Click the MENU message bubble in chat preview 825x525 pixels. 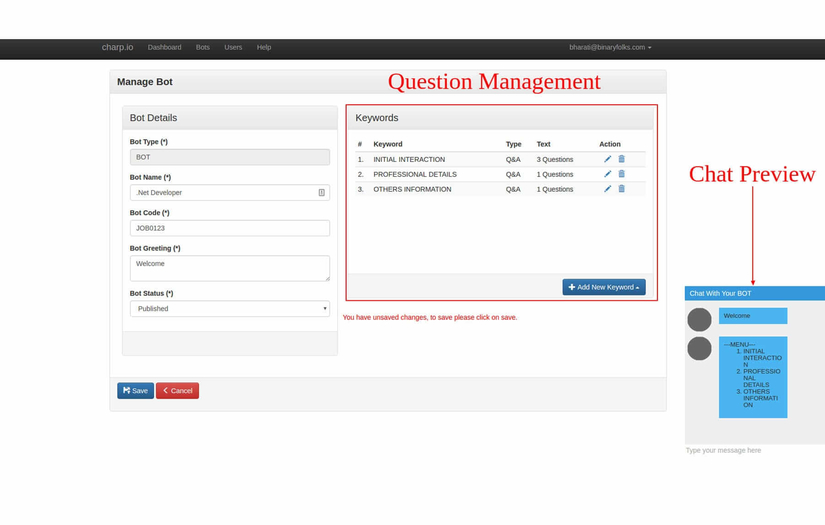(x=753, y=377)
